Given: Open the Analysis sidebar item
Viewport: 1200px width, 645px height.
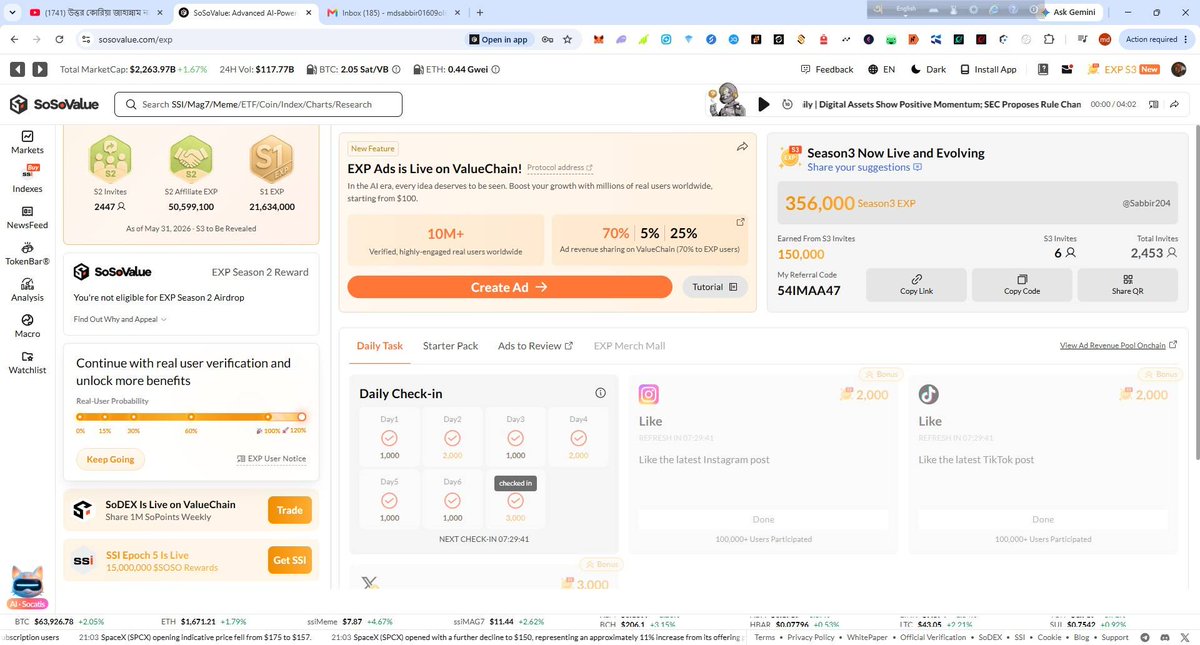Looking at the screenshot, I should coord(27,290).
